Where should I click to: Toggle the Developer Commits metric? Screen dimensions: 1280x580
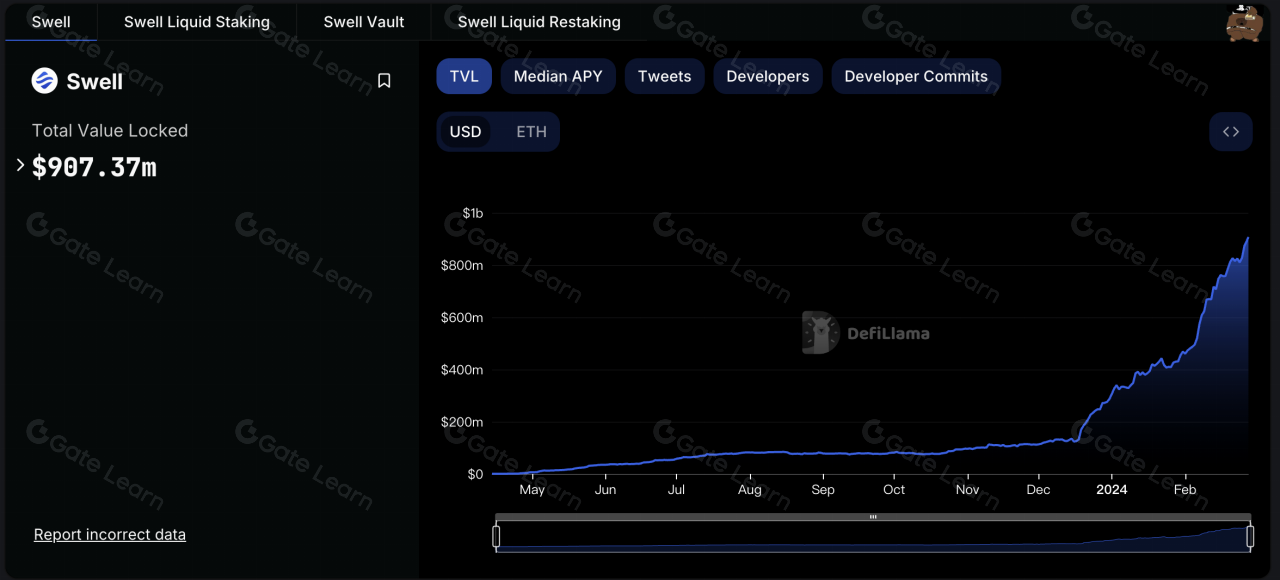pyautogui.click(x=915, y=76)
